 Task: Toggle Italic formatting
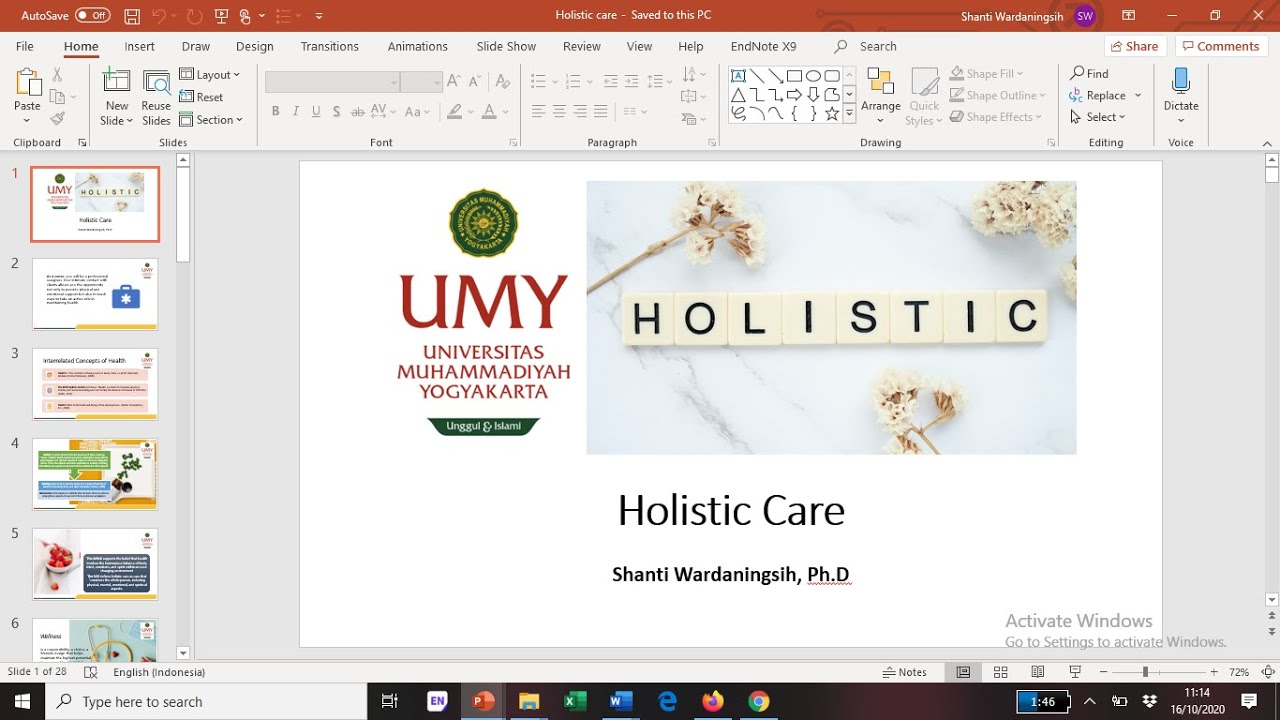pyautogui.click(x=296, y=111)
